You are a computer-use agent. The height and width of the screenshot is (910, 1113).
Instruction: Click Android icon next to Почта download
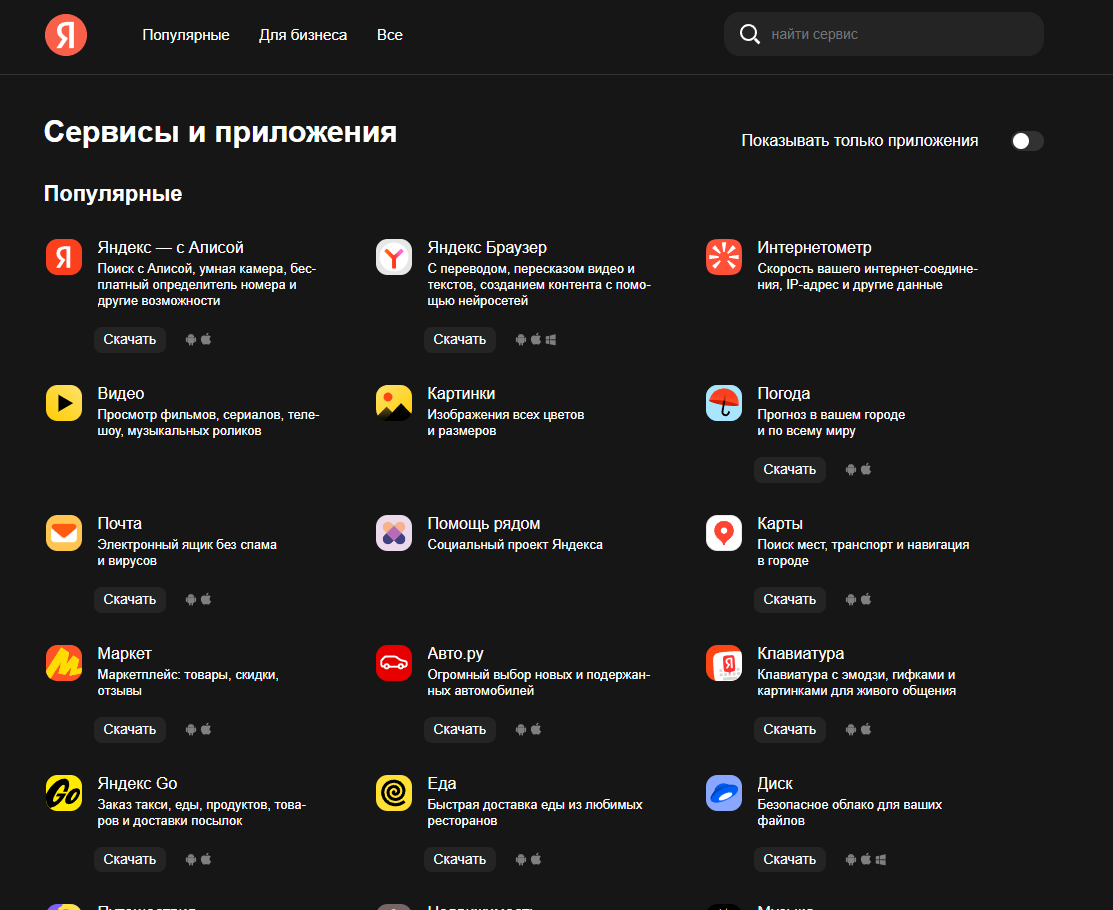coord(191,599)
